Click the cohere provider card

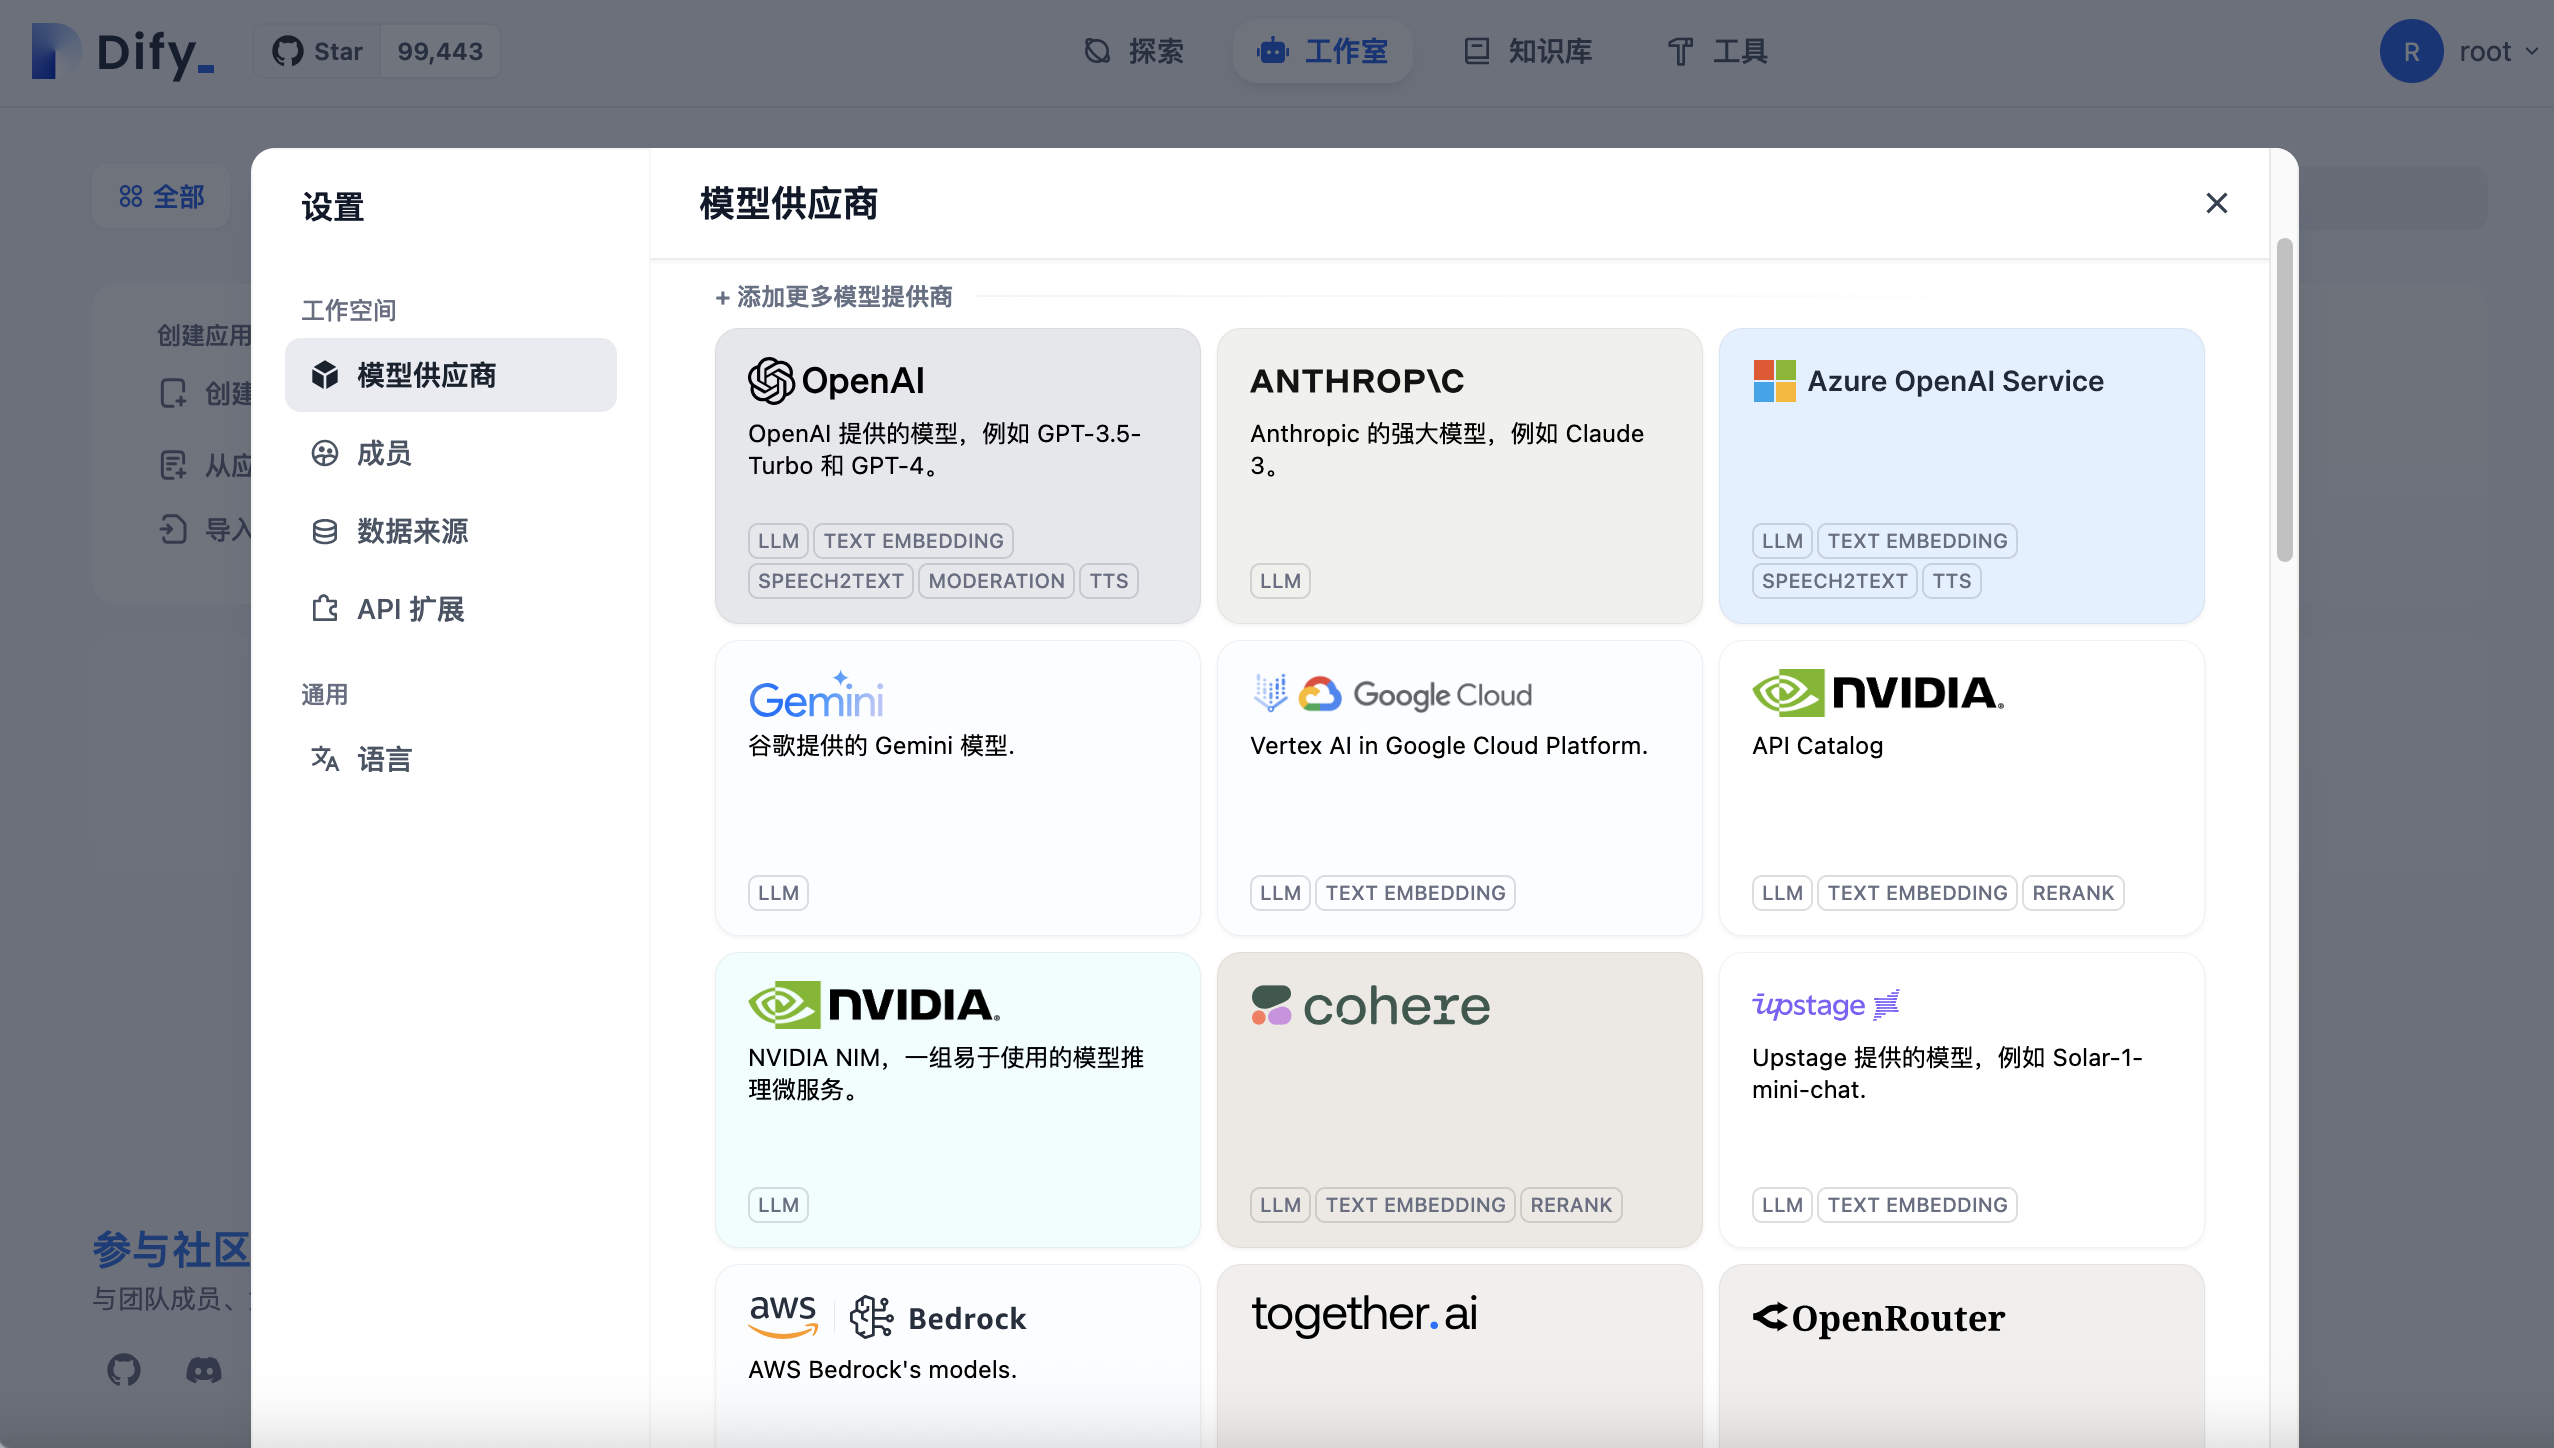coord(1459,1099)
